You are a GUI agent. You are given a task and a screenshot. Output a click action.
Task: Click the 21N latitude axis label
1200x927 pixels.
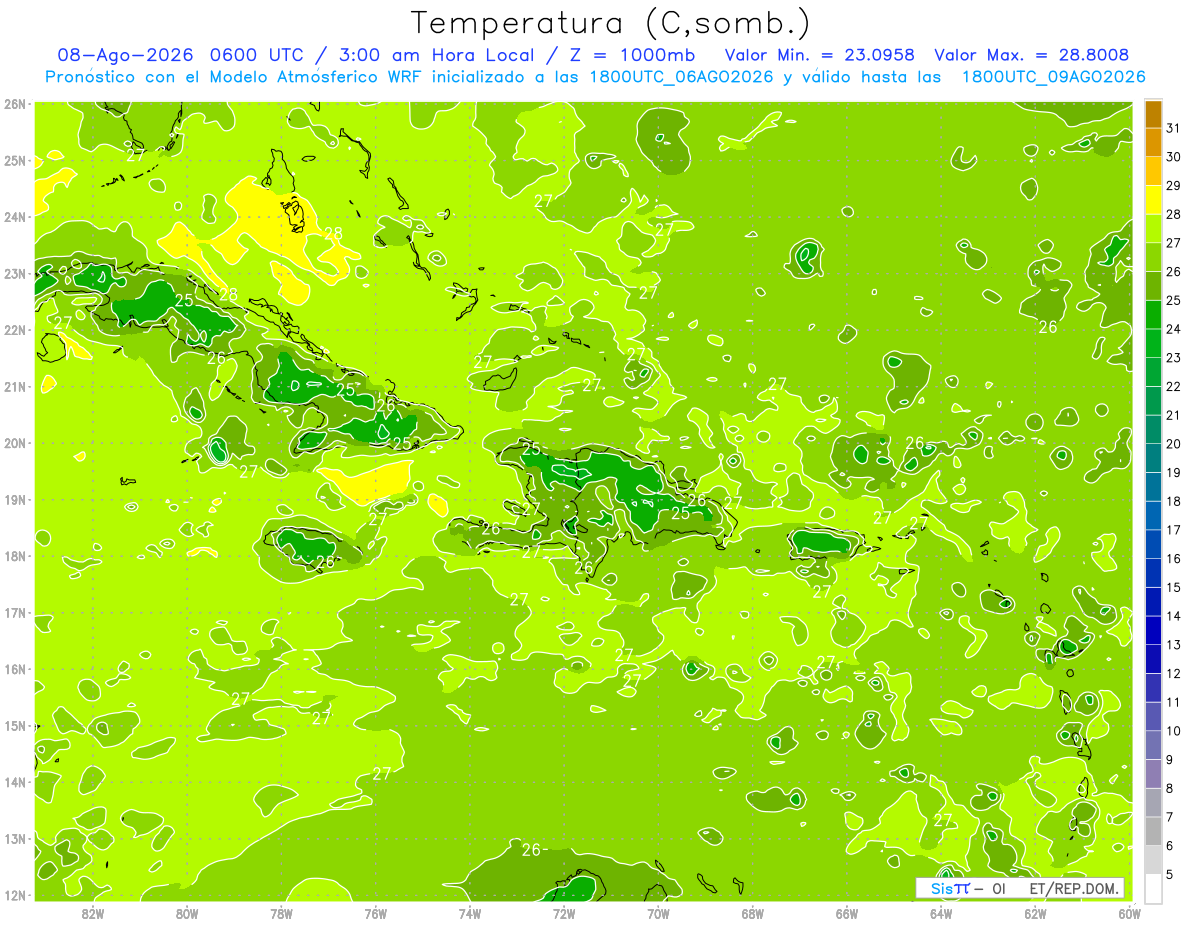point(15,386)
